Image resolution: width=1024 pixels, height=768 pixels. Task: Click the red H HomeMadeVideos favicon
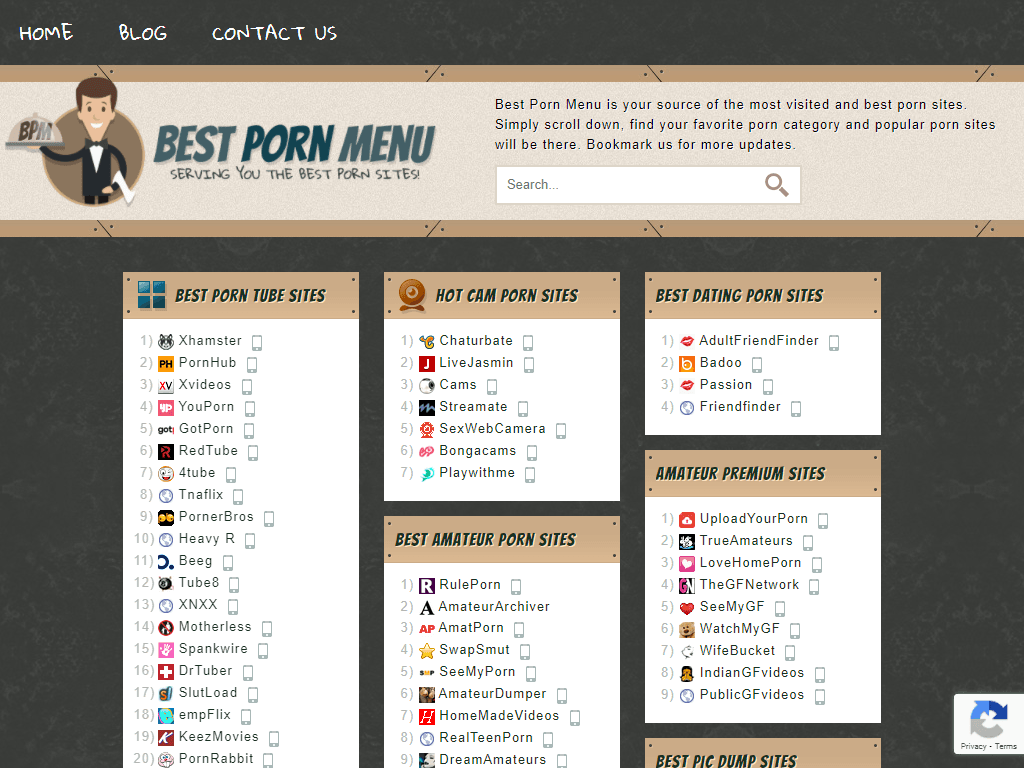[427, 716]
